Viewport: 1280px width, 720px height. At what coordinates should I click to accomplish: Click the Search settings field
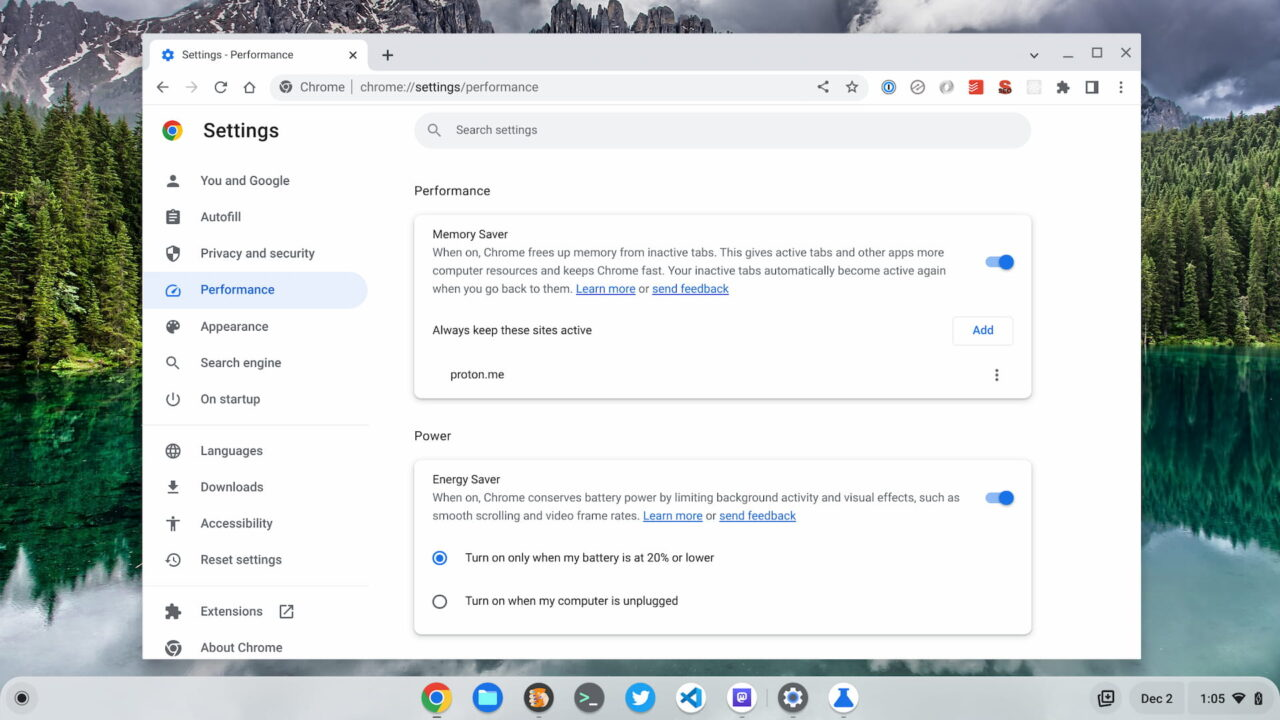point(722,130)
